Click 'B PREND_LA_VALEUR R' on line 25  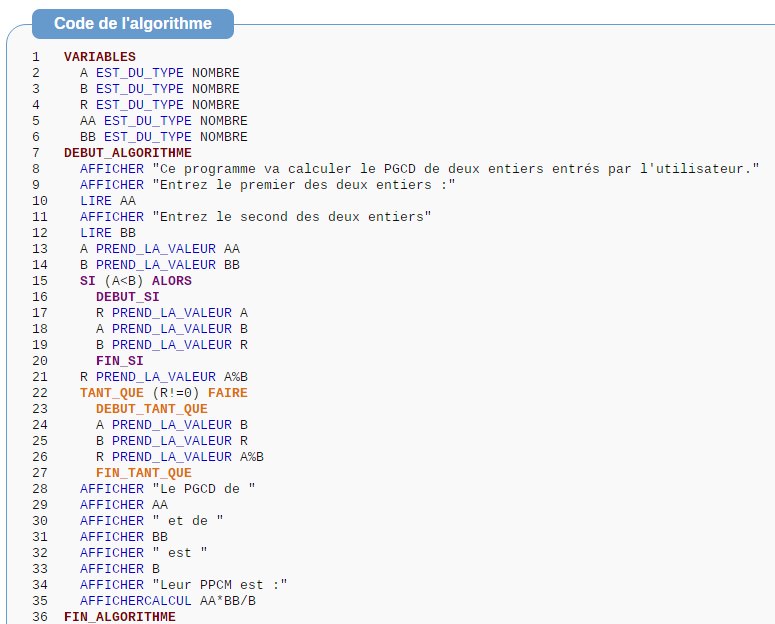172,441
